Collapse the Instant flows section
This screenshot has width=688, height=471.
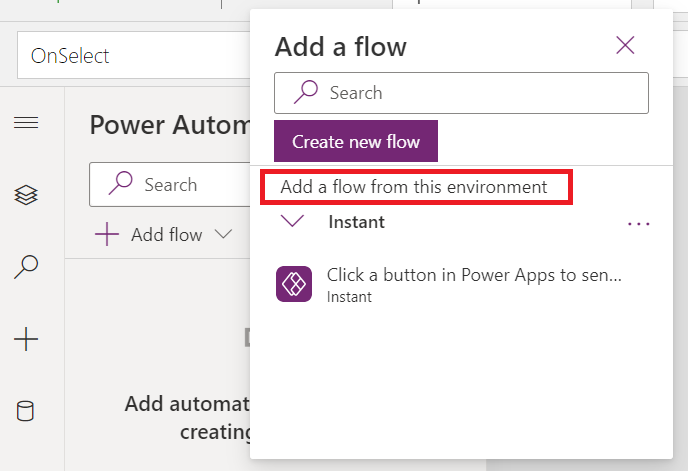pyautogui.click(x=293, y=222)
